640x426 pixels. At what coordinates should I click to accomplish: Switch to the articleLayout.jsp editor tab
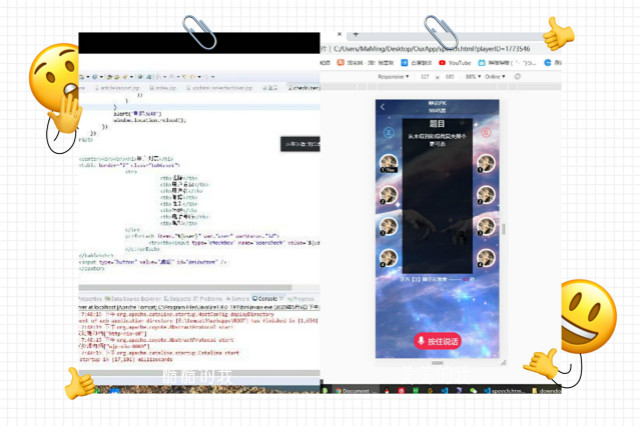tap(117, 88)
